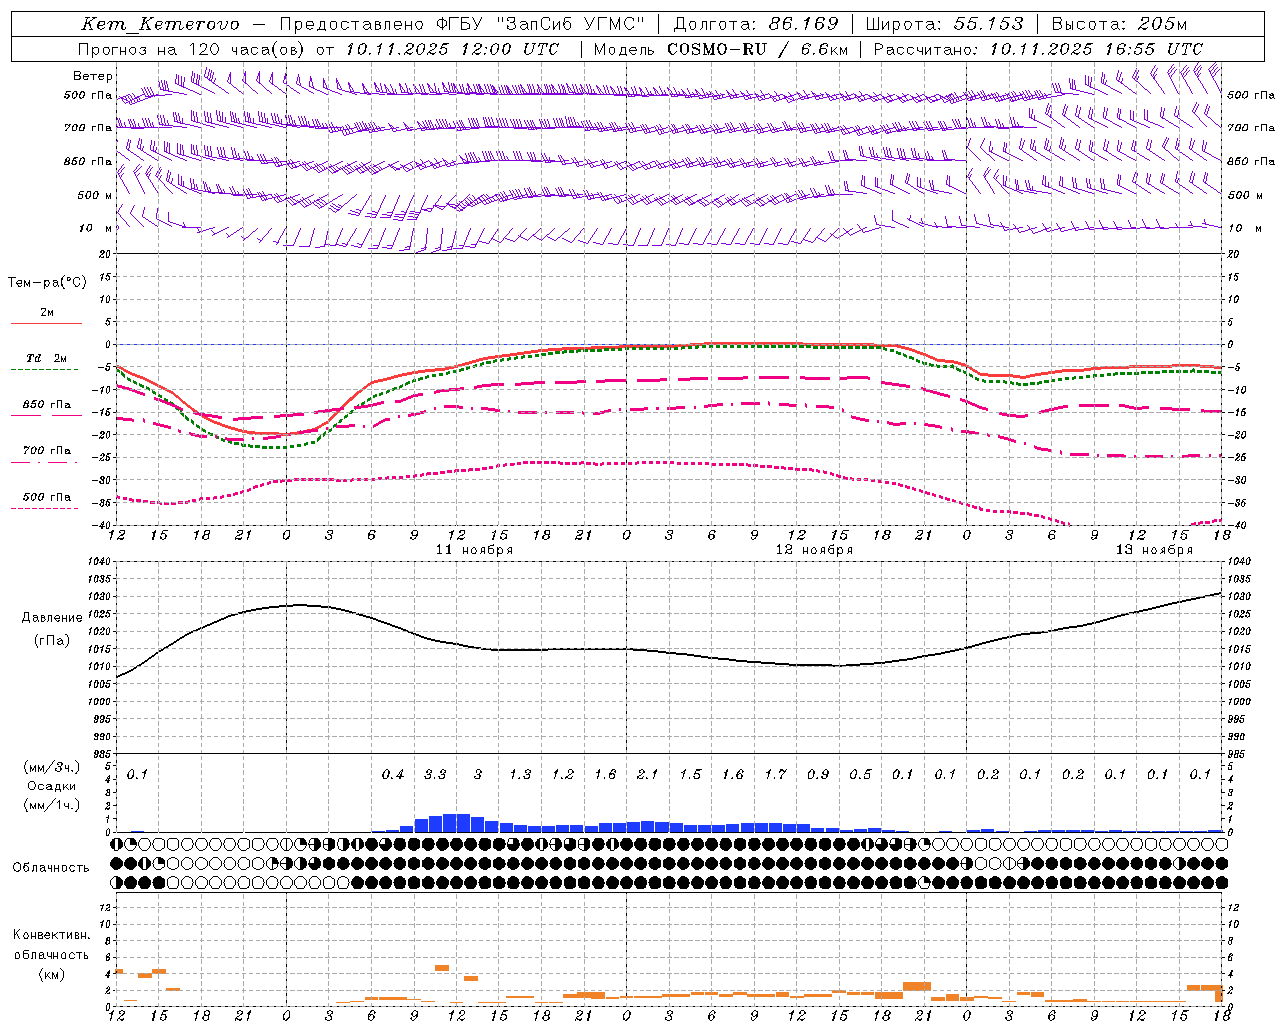Select the Td 2м dew point legend entry

coord(47,358)
